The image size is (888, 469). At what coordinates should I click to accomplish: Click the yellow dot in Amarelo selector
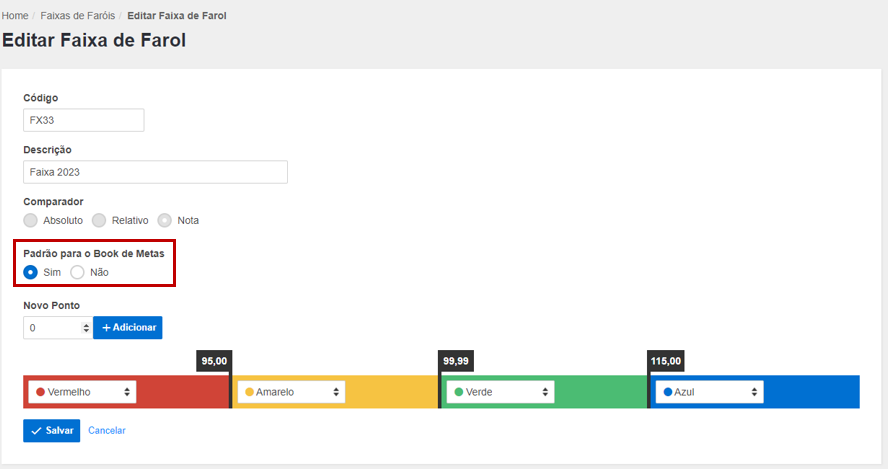click(x=249, y=392)
